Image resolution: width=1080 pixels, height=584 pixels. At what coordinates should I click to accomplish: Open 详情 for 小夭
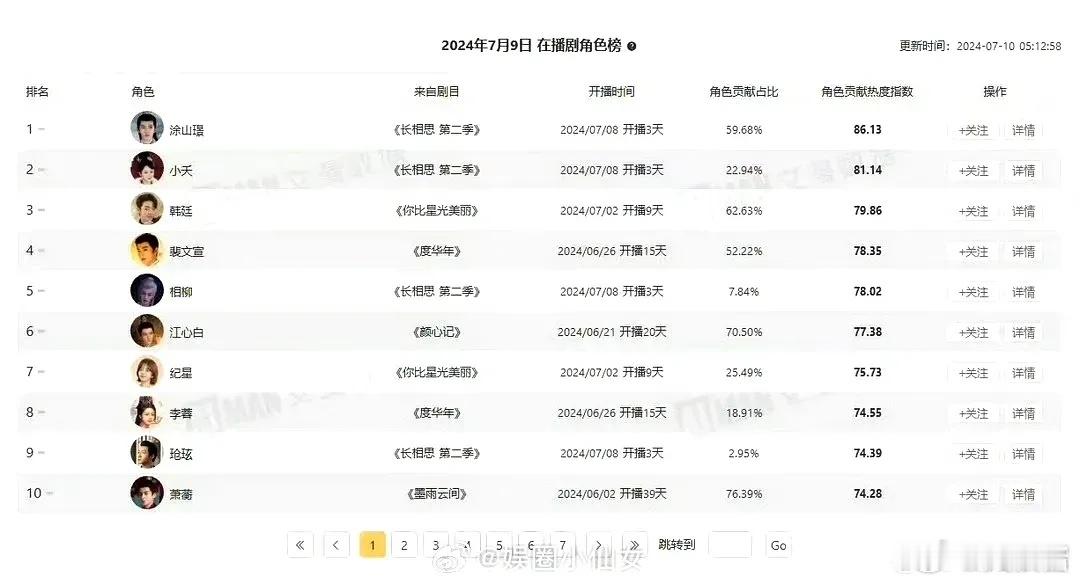point(1024,170)
